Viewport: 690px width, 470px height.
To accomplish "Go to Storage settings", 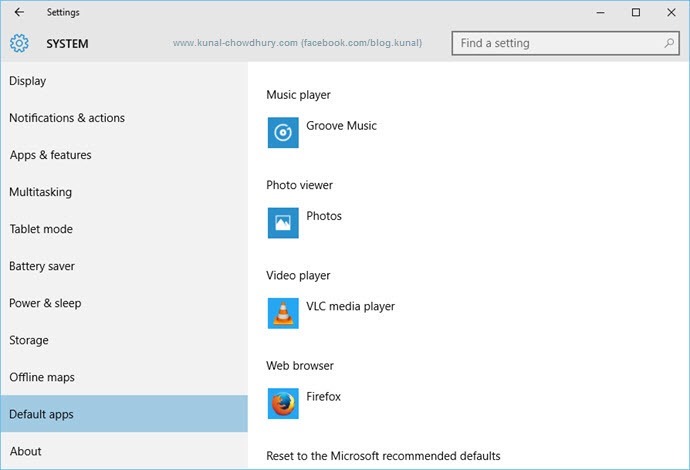I will (x=124, y=340).
